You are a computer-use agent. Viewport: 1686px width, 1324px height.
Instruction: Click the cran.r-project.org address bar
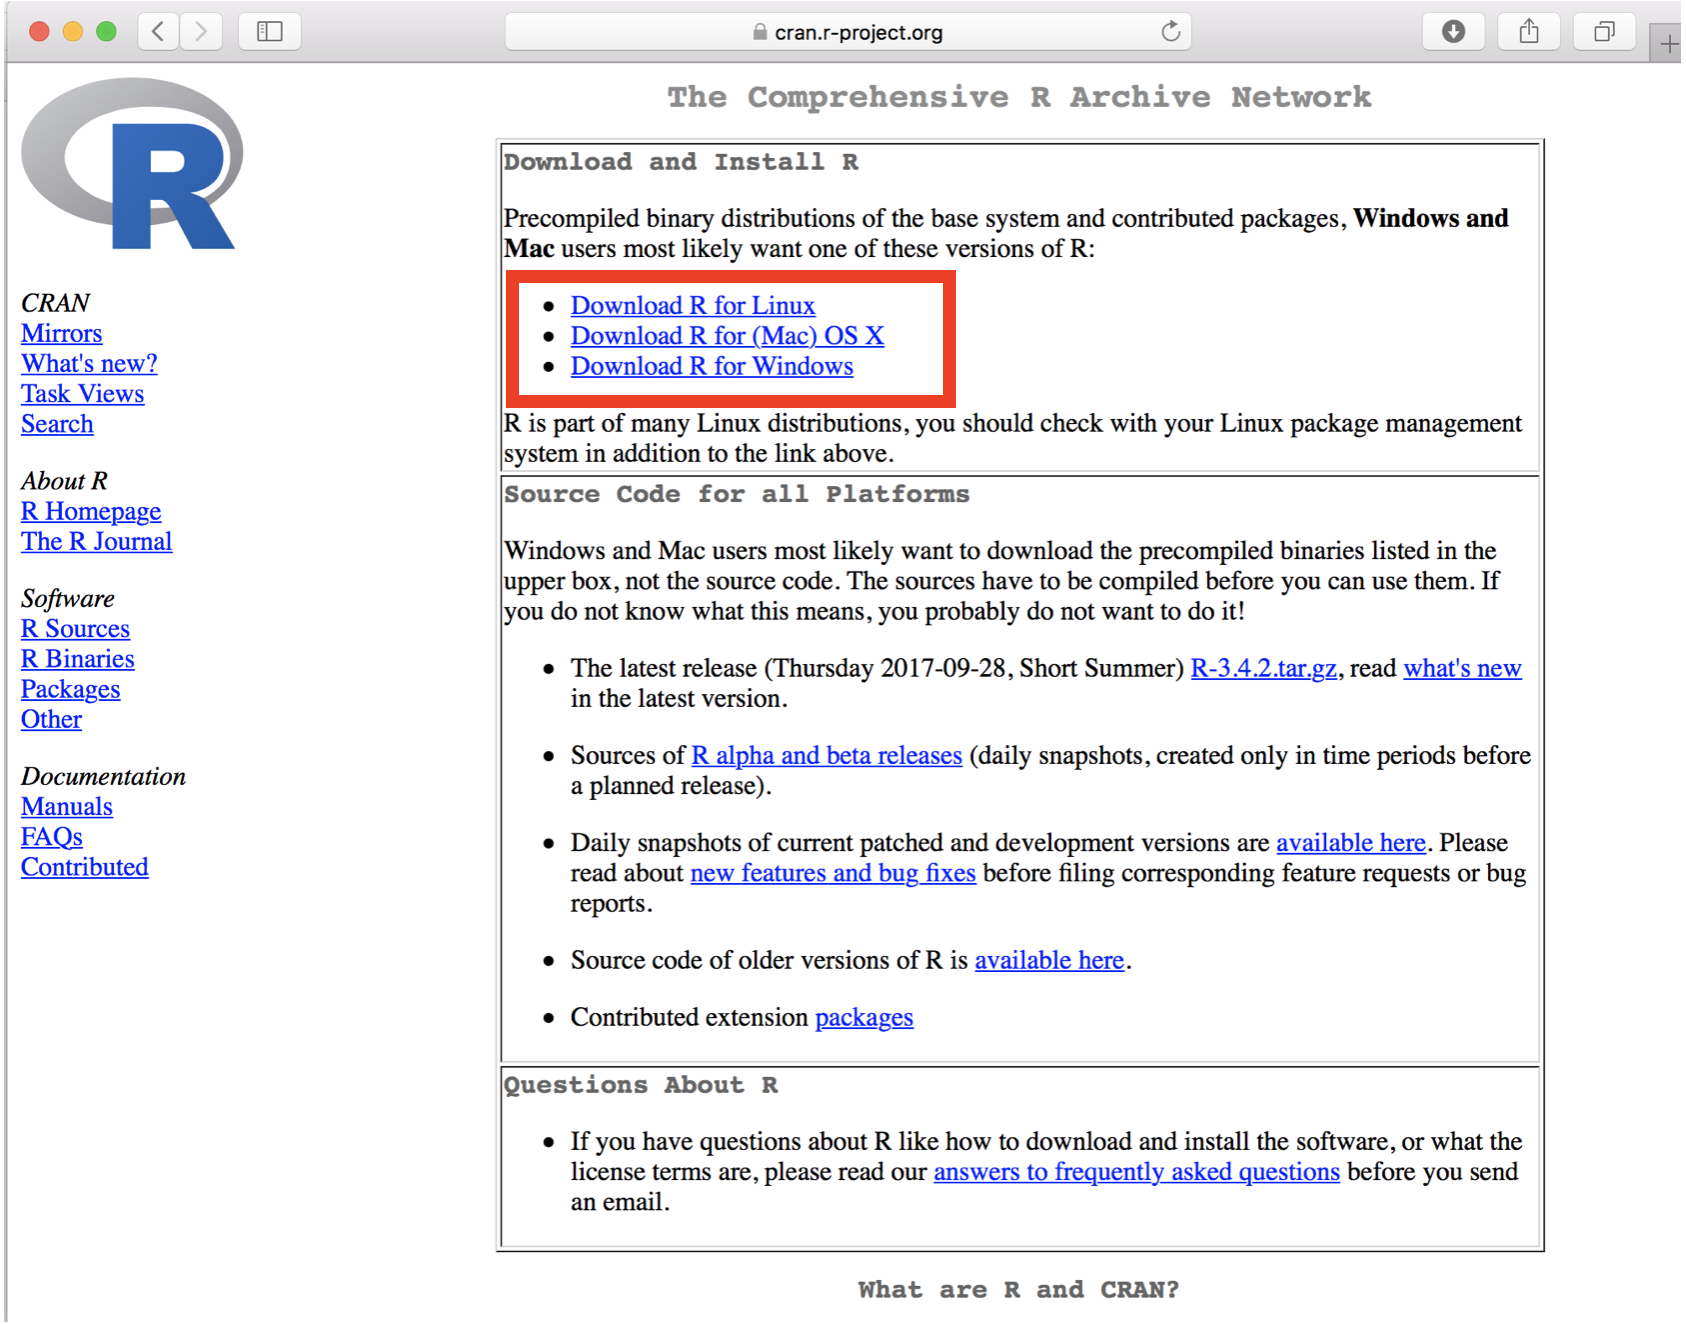848,32
